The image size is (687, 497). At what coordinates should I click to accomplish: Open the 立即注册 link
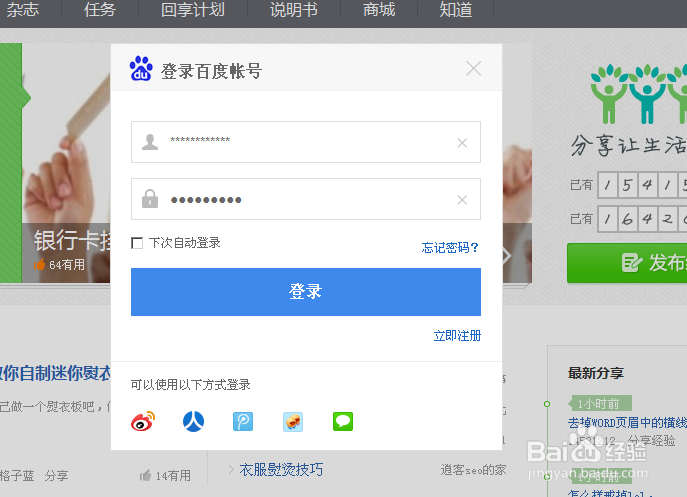click(x=457, y=336)
